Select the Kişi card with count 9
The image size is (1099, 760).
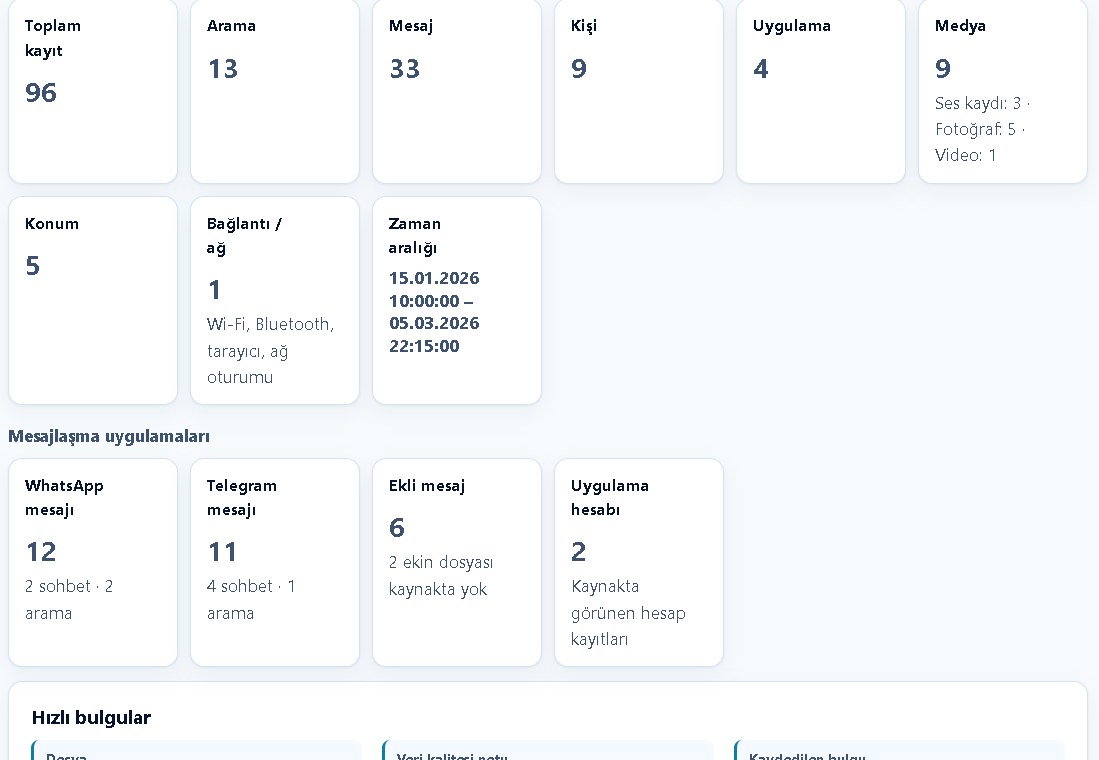pos(639,90)
